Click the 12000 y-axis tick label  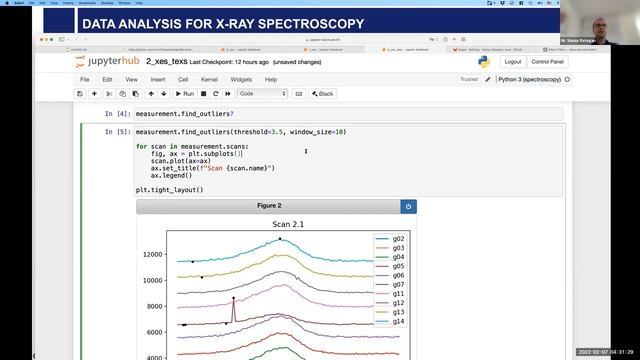point(153,254)
